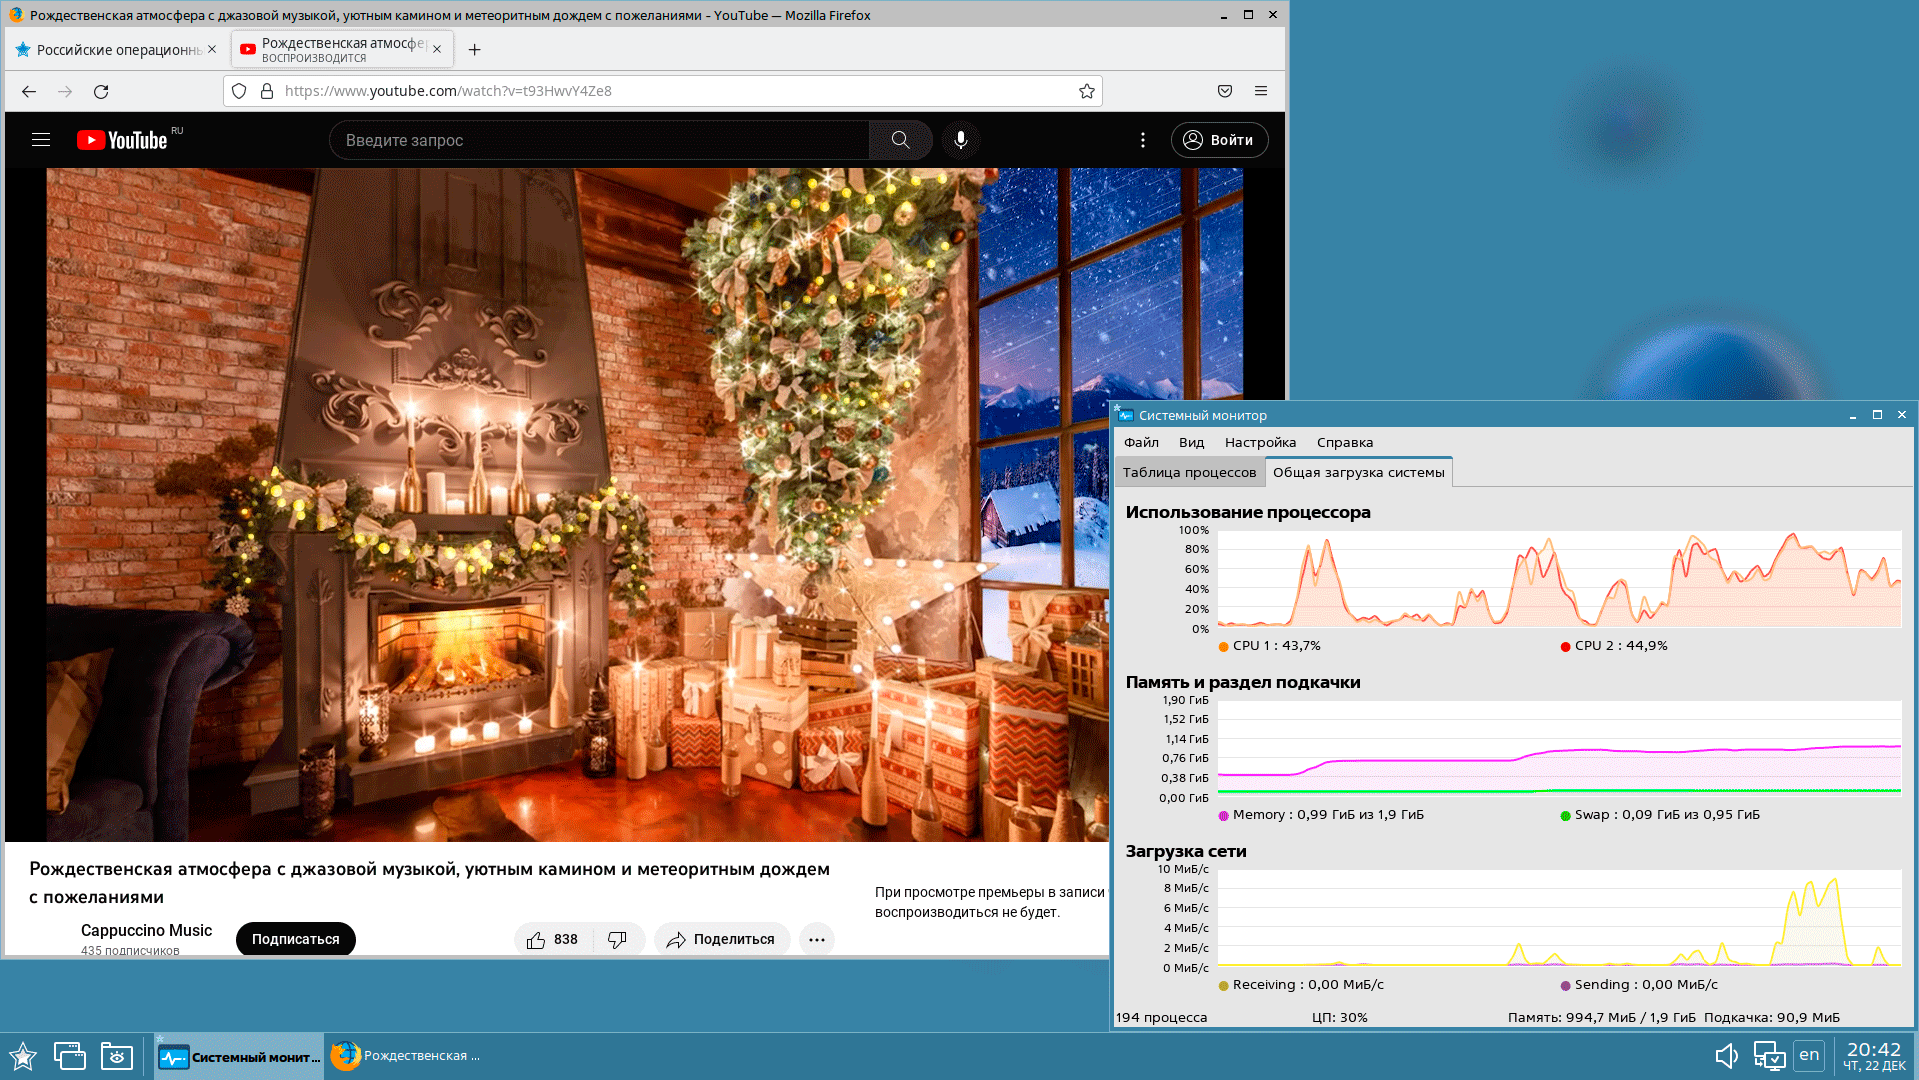Click the Войти sign-in button
This screenshot has height=1080, width=1919.
(1219, 140)
